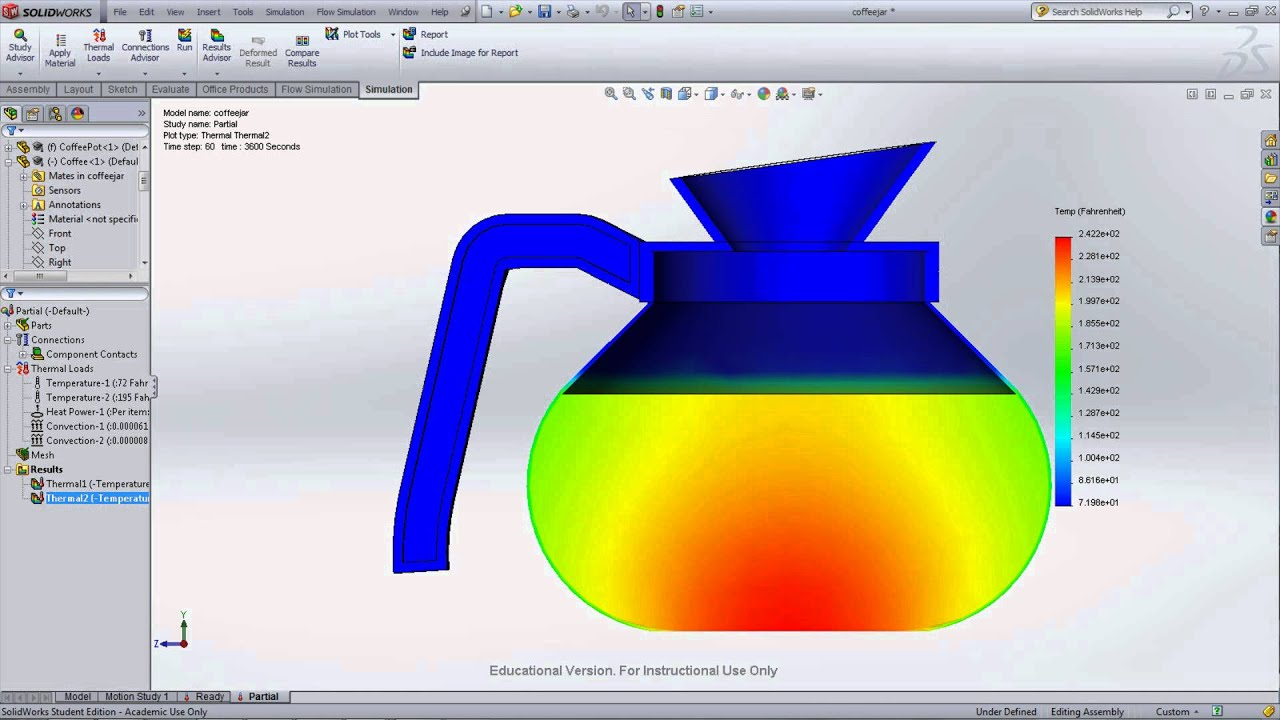Open the Results Advisor
Screen dimensions: 1280x720
tap(217, 46)
